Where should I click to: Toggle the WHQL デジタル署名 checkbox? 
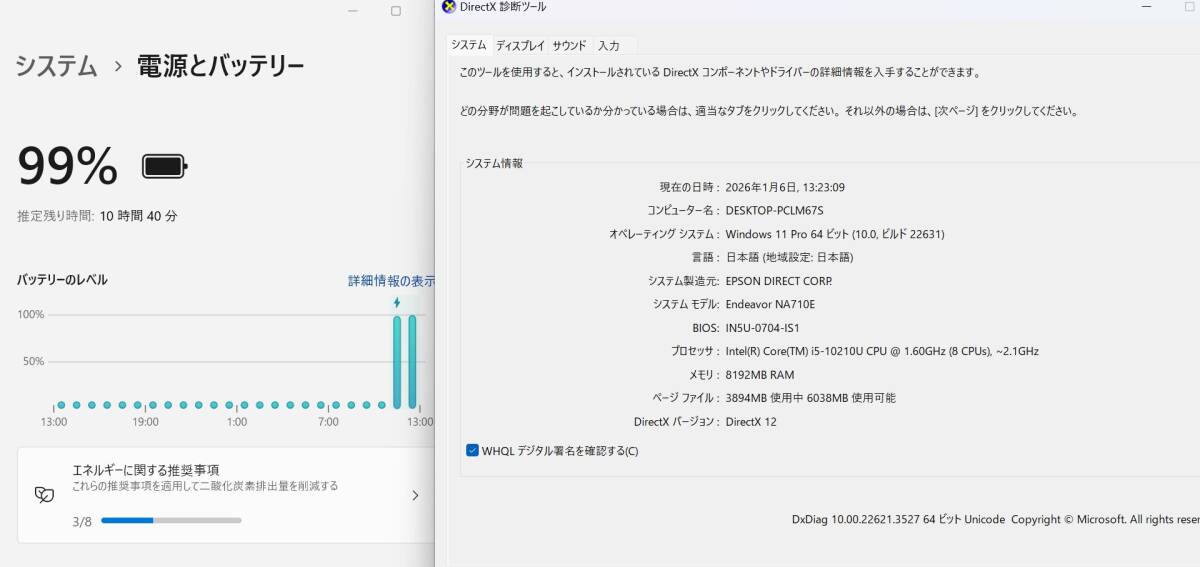(x=473, y=450)
